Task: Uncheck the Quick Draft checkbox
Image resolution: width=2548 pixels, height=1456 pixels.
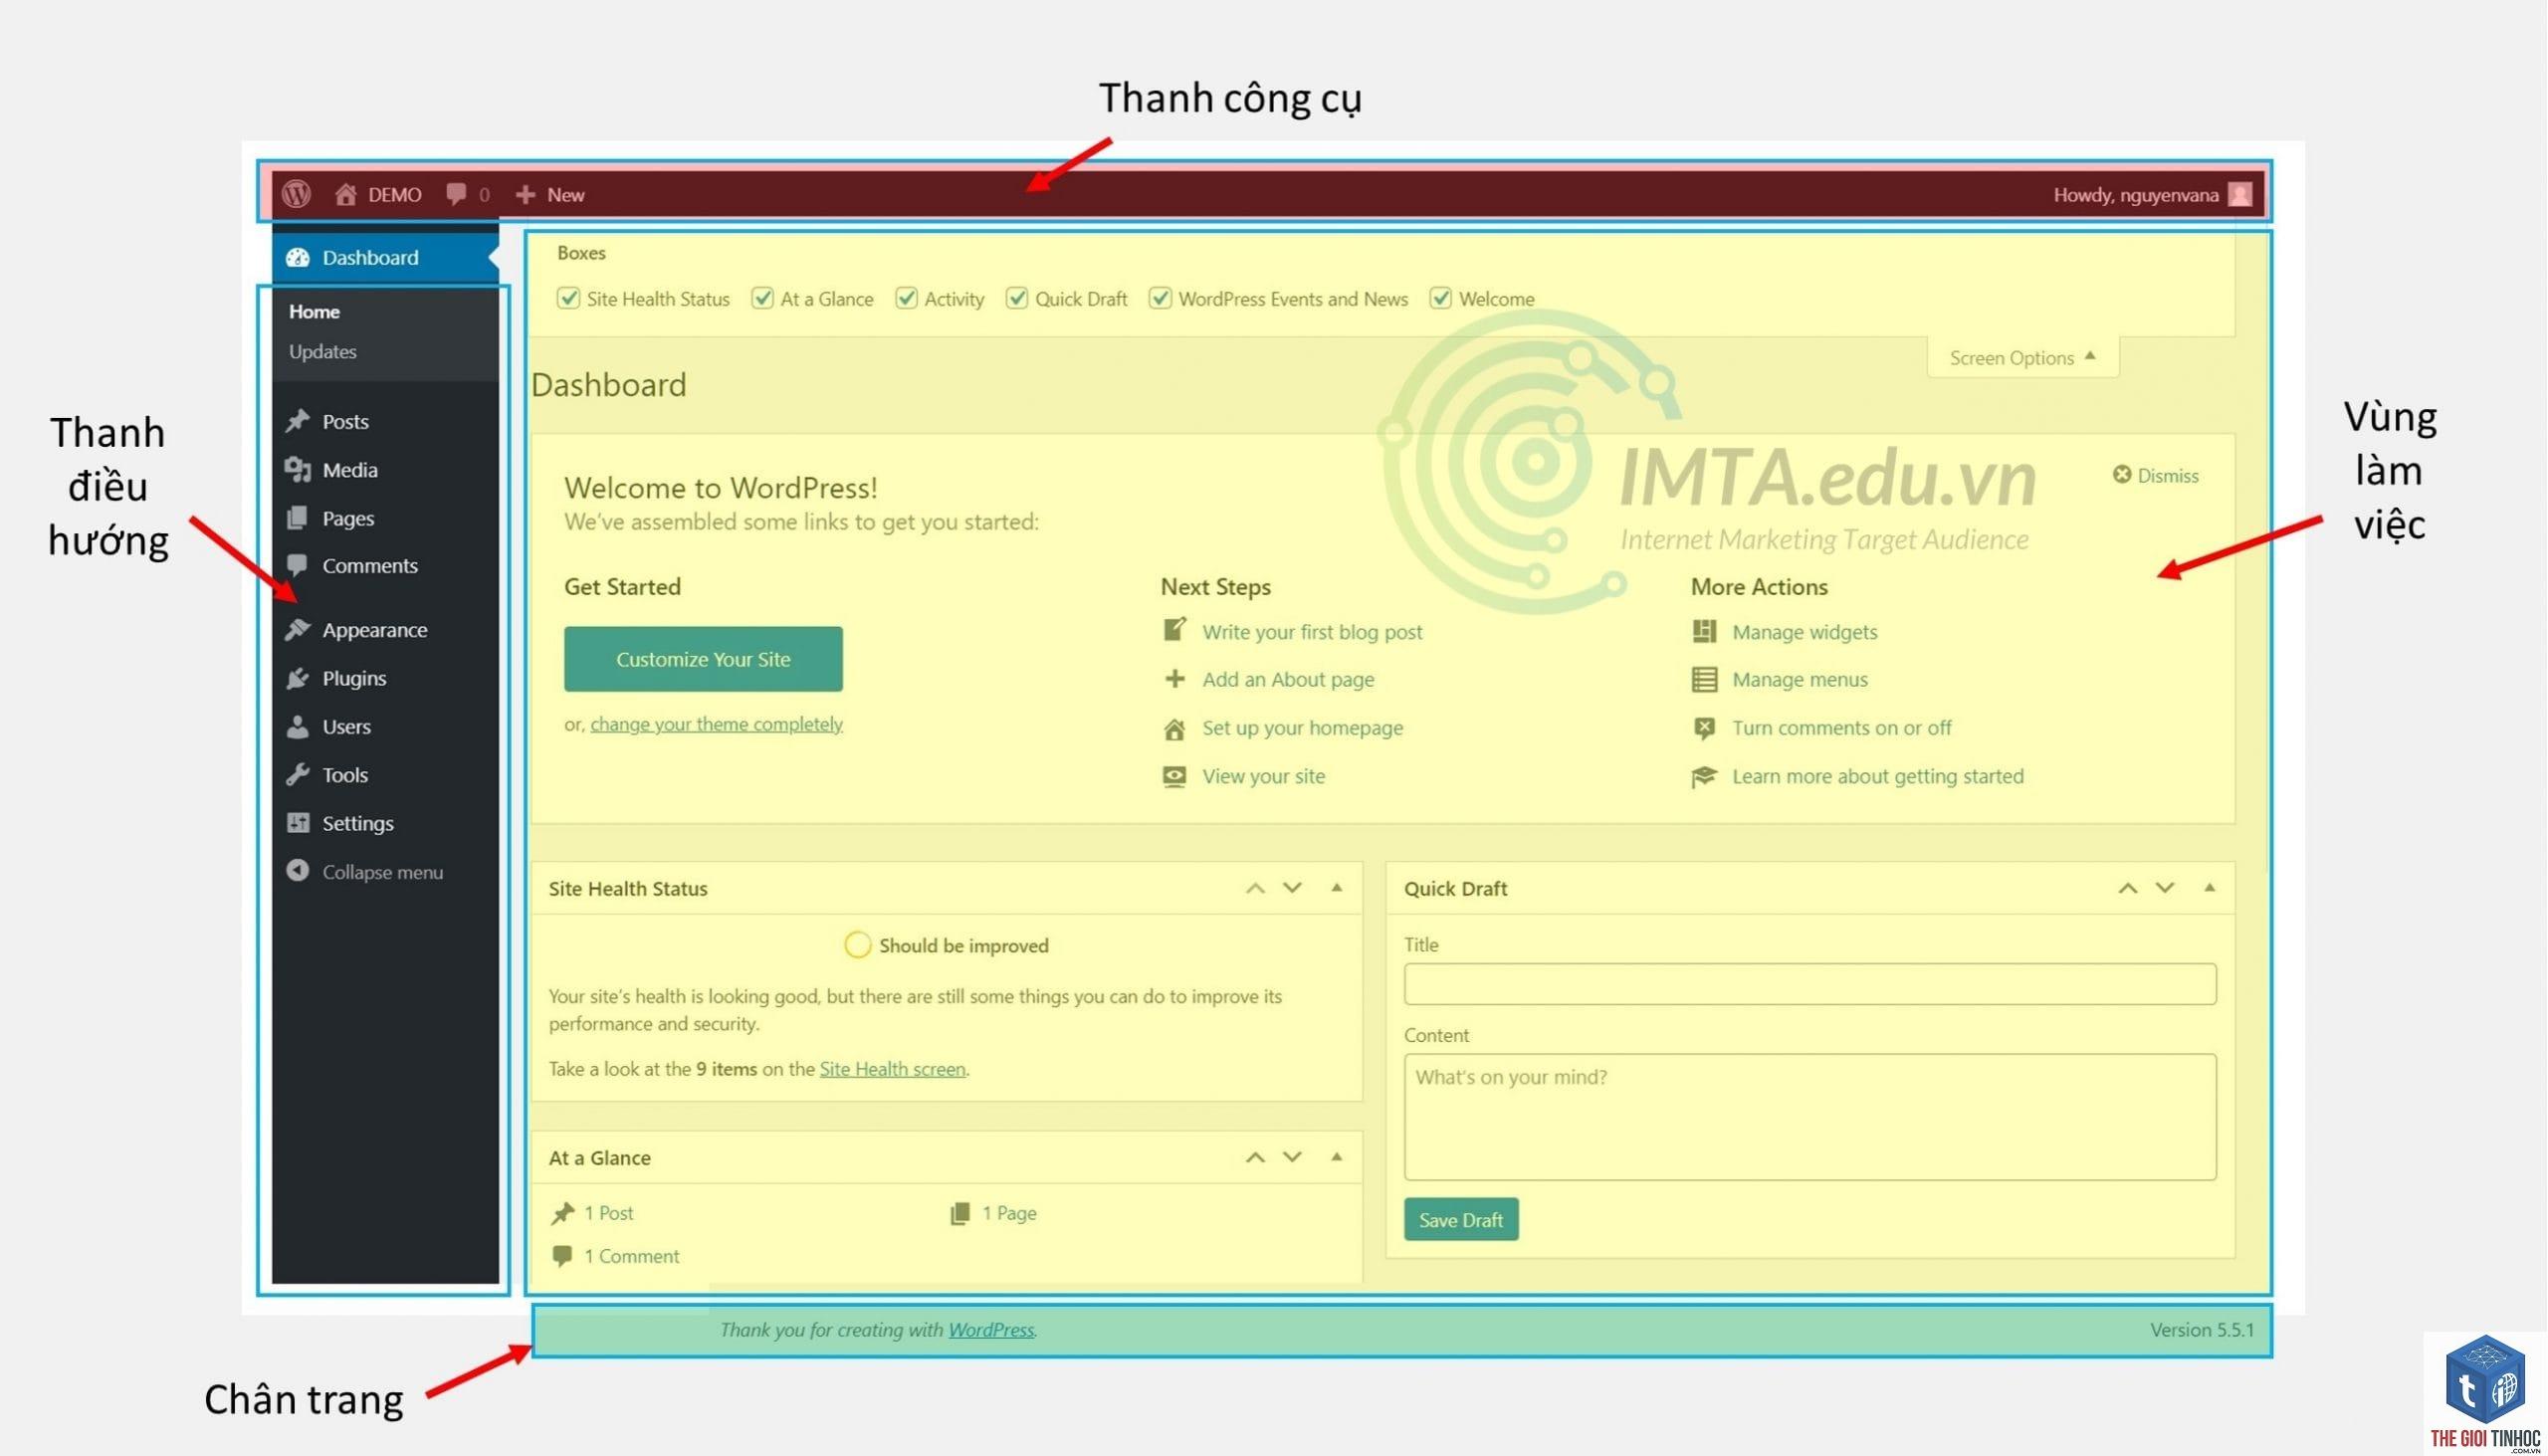Action: point(1017,298)
